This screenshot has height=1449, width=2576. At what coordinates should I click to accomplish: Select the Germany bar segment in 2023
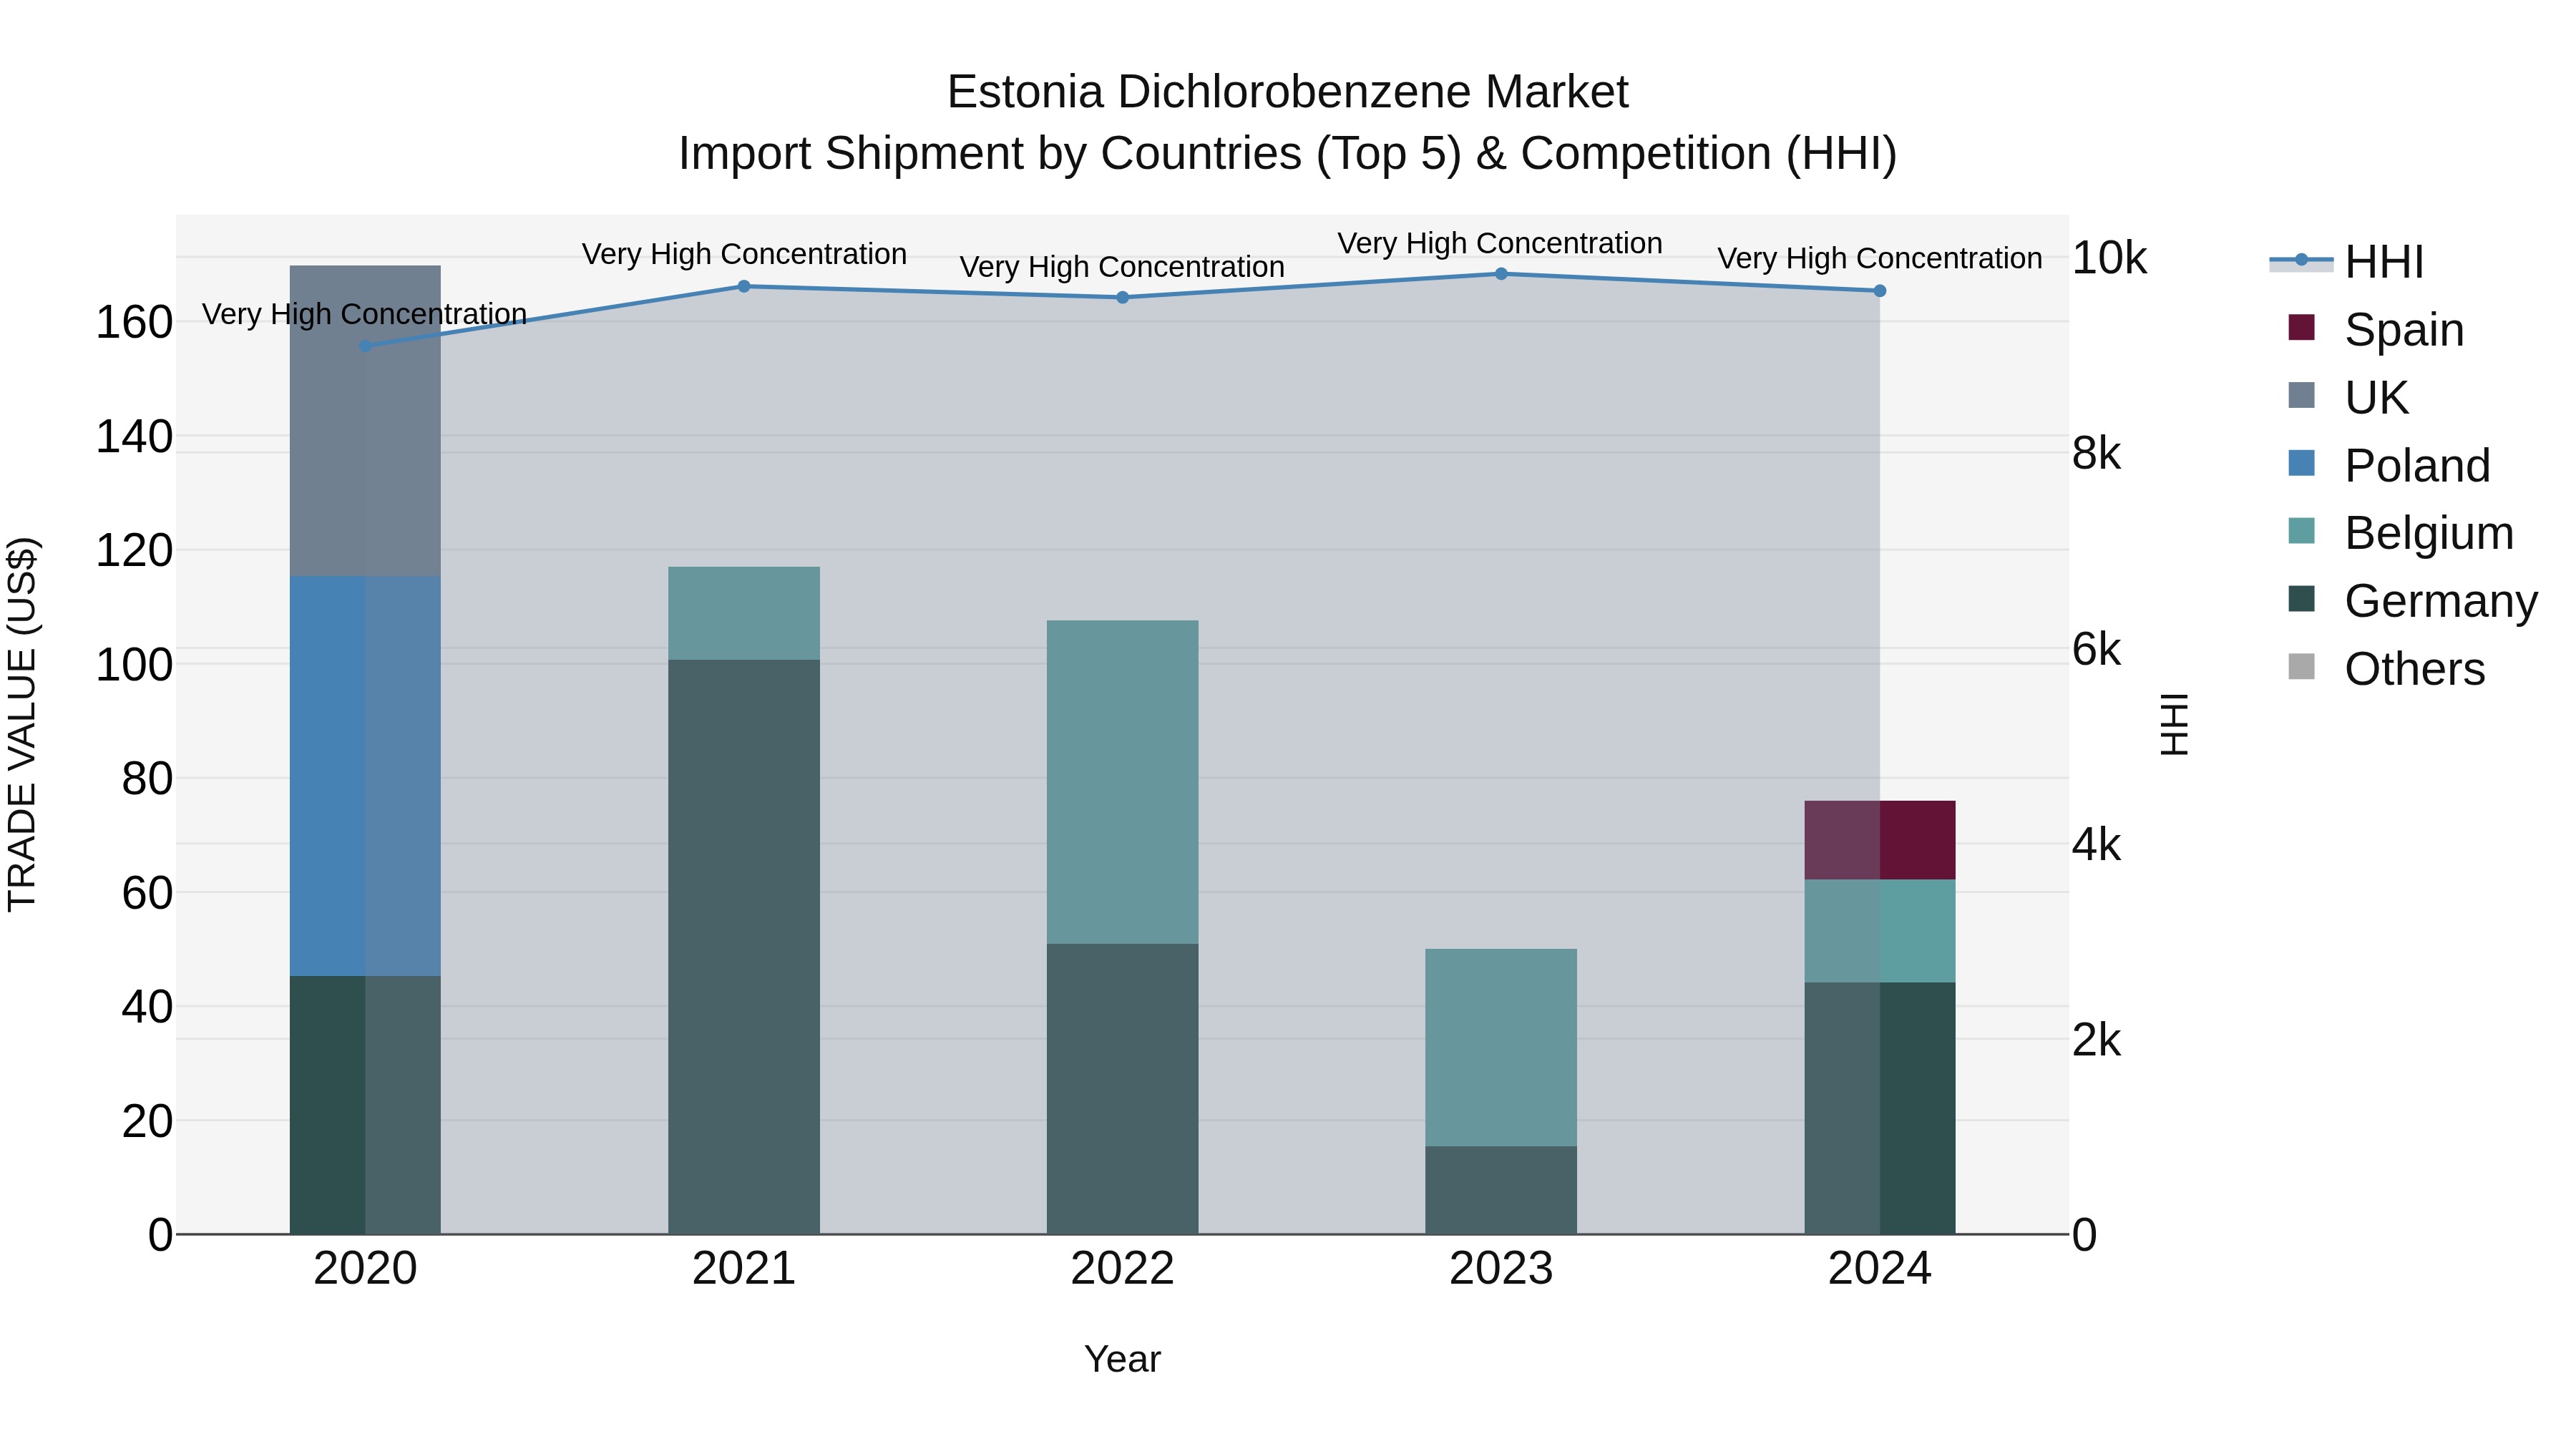(x=1501, y=1190)
